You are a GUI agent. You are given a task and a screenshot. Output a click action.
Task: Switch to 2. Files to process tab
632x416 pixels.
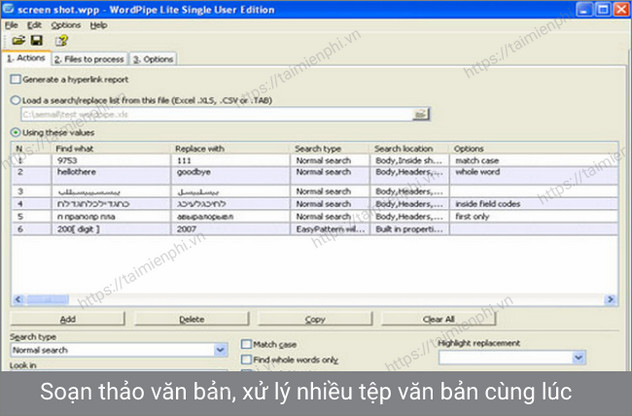(90, 59)
